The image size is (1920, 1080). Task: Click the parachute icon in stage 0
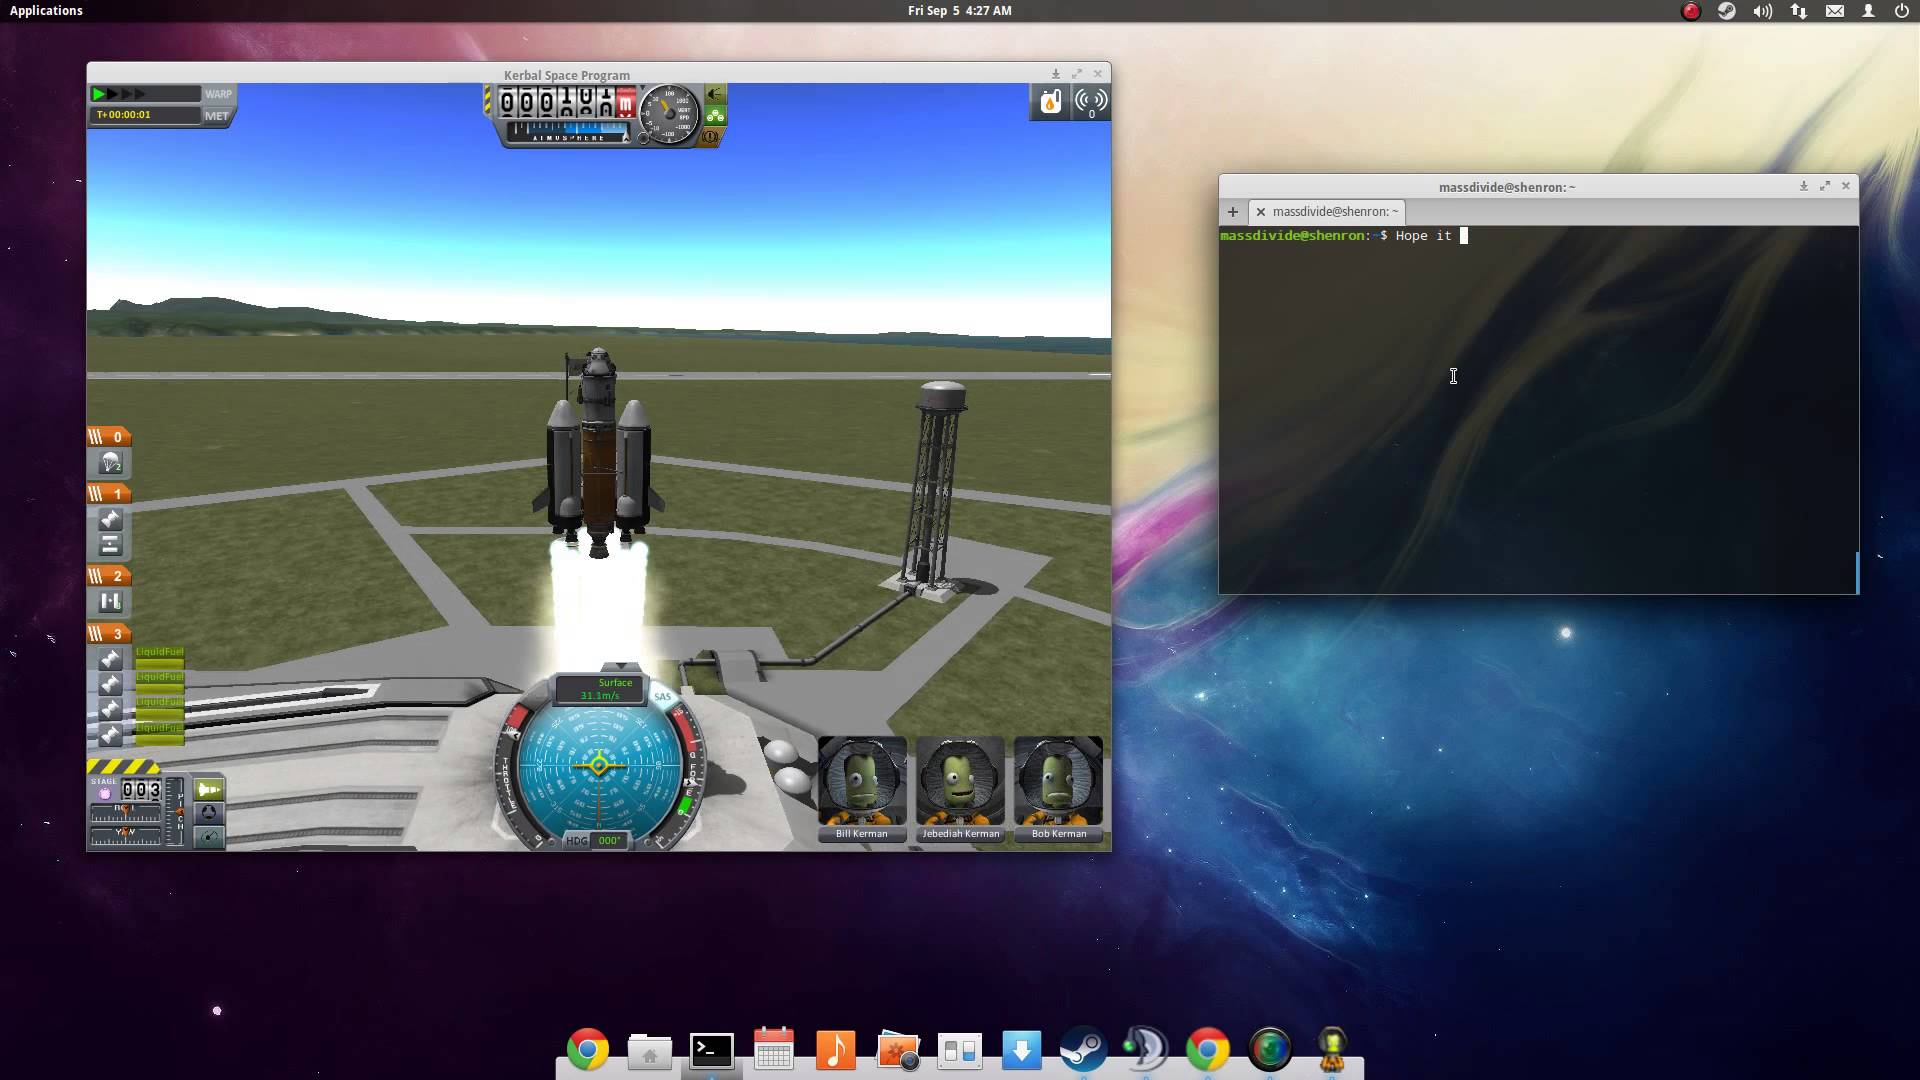tap(110, 463)
